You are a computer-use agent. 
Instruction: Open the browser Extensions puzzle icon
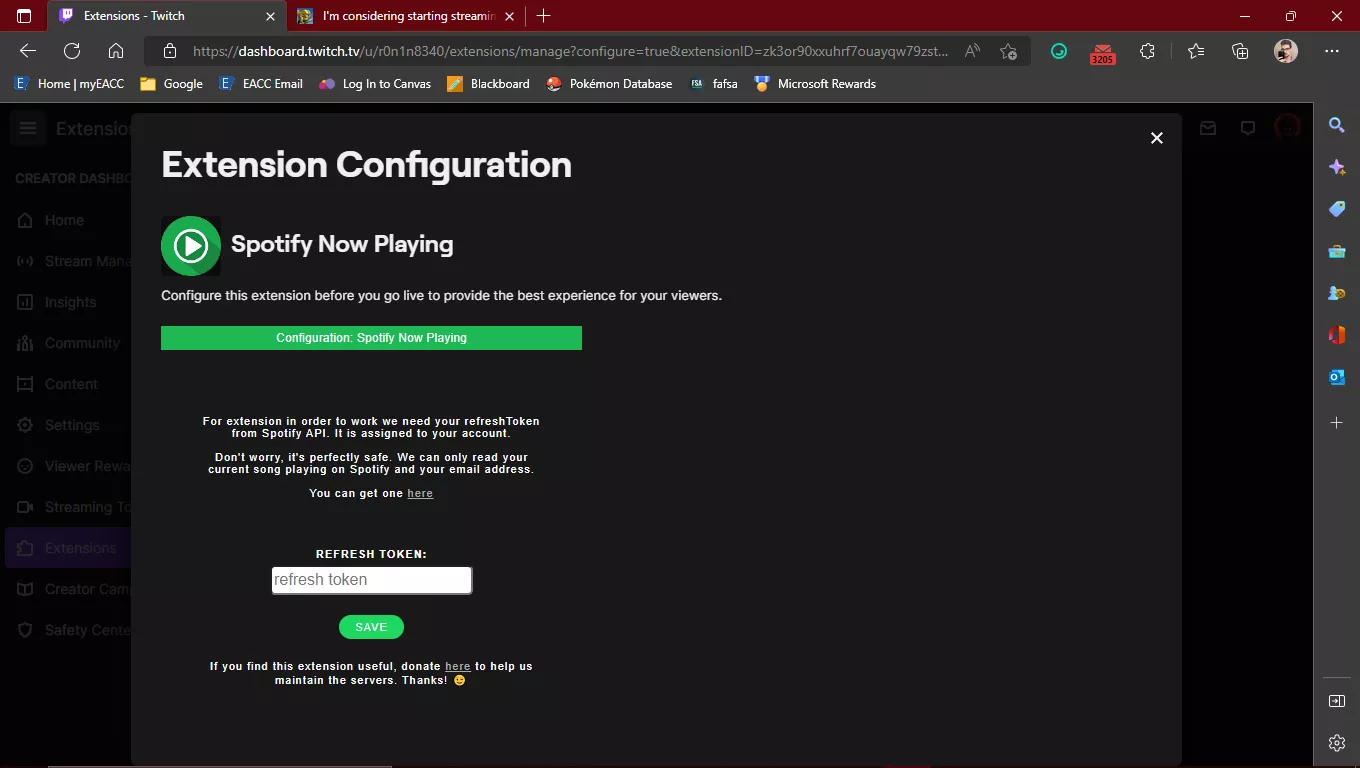1147,51
